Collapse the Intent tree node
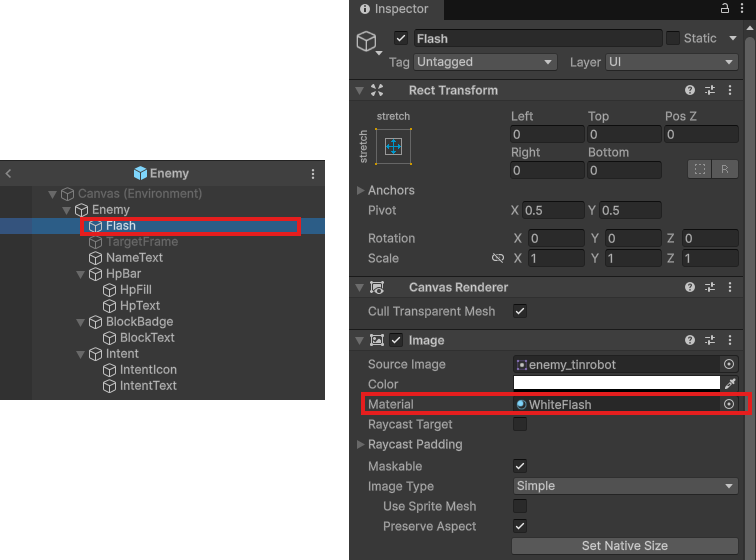 click(81, 354)
